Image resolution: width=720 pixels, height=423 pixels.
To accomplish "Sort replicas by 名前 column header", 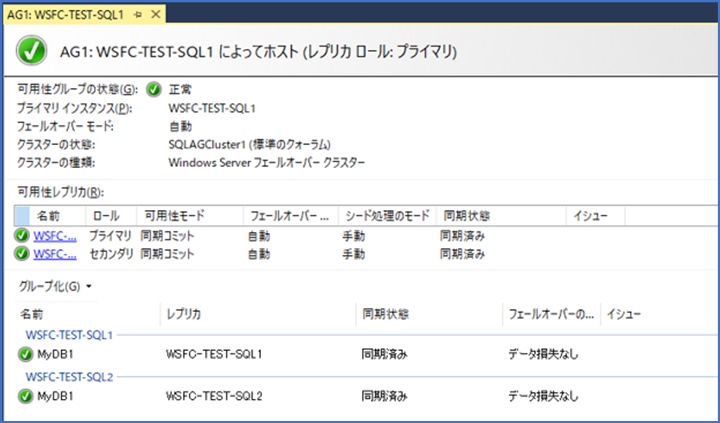I will coord(57,216).
